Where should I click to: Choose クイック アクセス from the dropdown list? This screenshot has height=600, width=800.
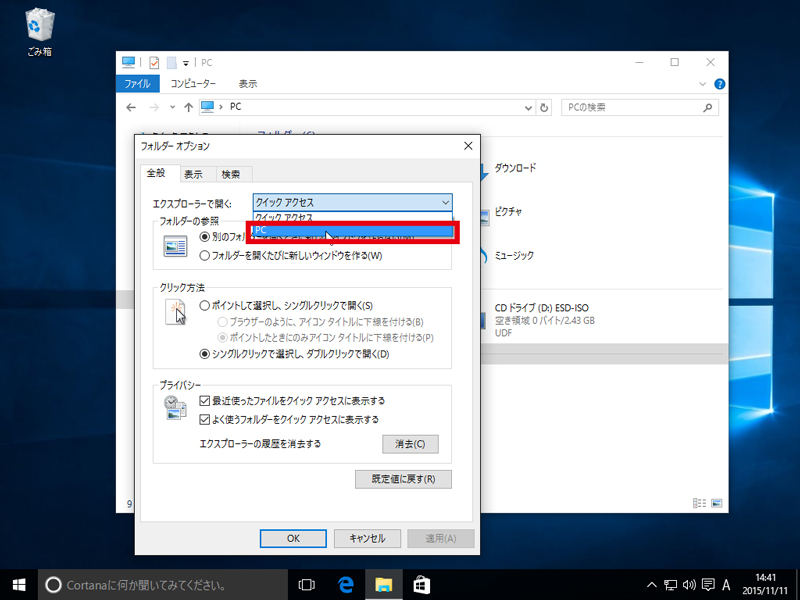point(353,217)
